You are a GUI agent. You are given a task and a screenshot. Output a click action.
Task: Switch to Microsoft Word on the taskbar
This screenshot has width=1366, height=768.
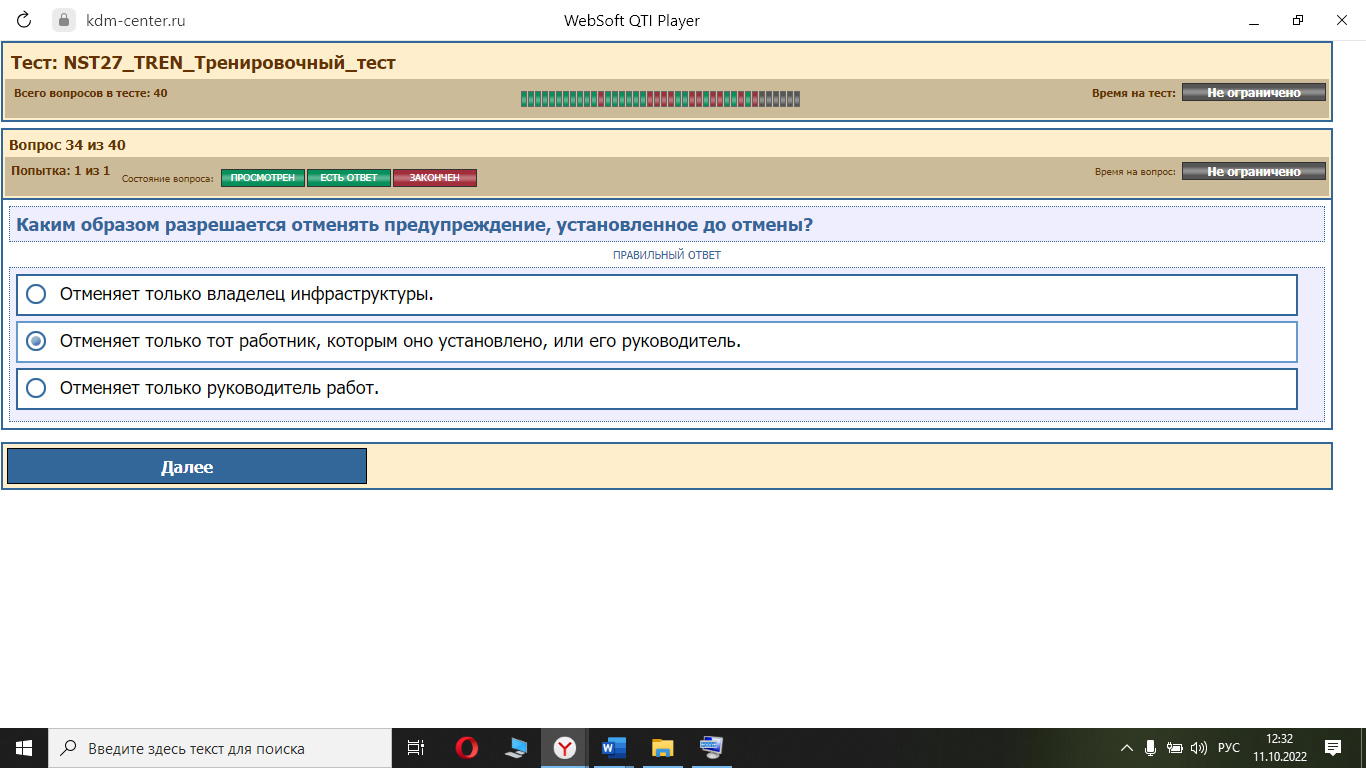613,748
